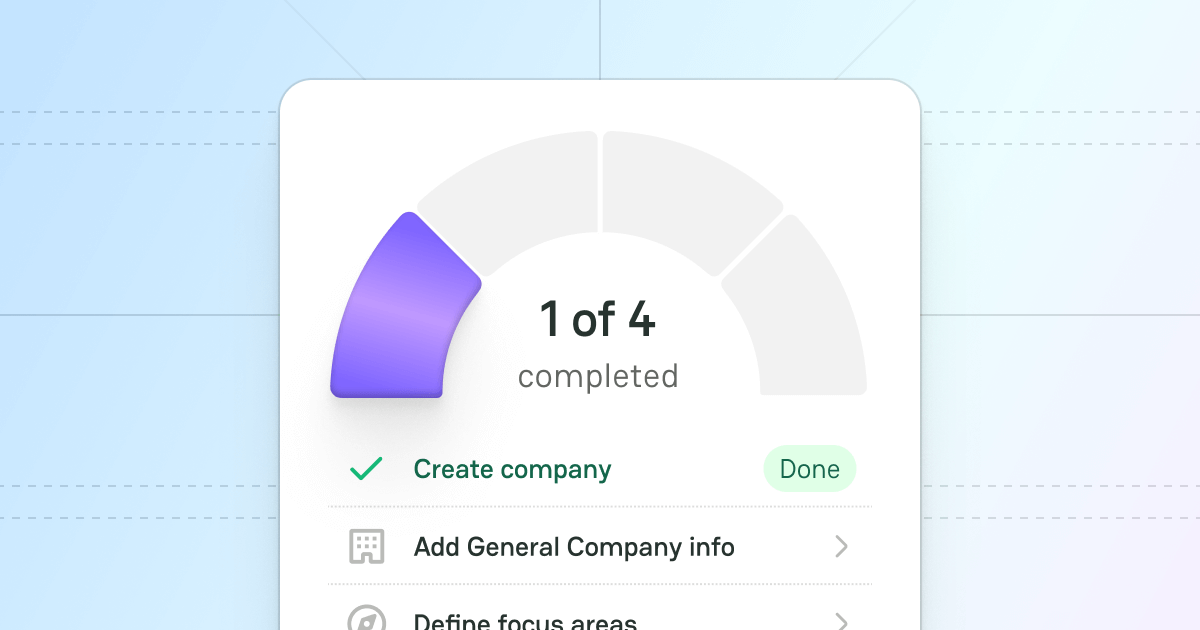Click the blue background left of the card
The width and height of the screenshot is (1200, 630).
(x=140, y=400)
